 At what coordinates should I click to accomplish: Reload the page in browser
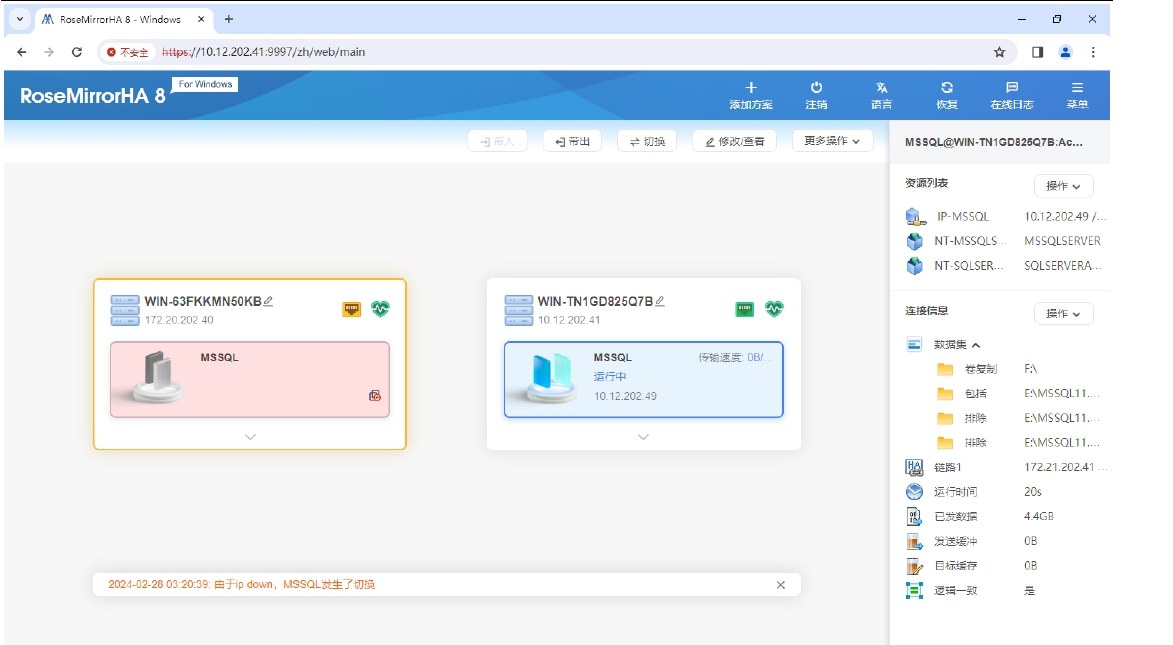coord(76,52)
